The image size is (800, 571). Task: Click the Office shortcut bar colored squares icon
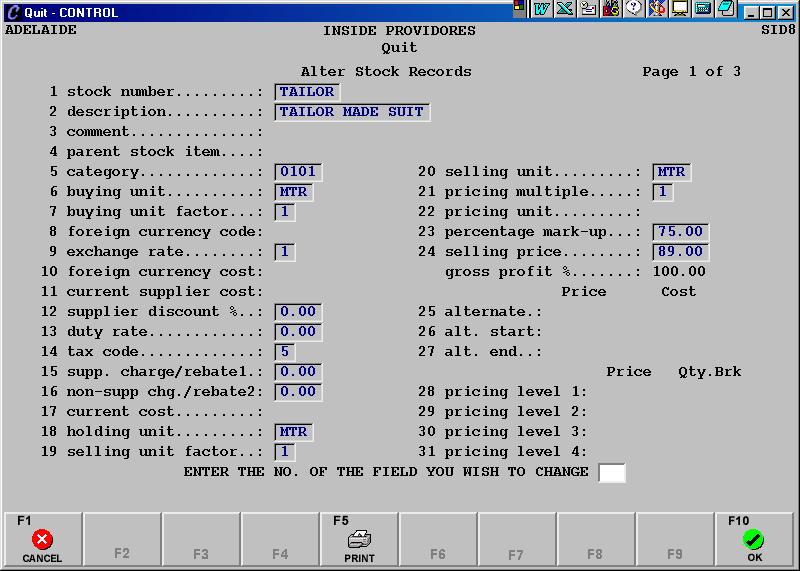click(x=519, y=9)
